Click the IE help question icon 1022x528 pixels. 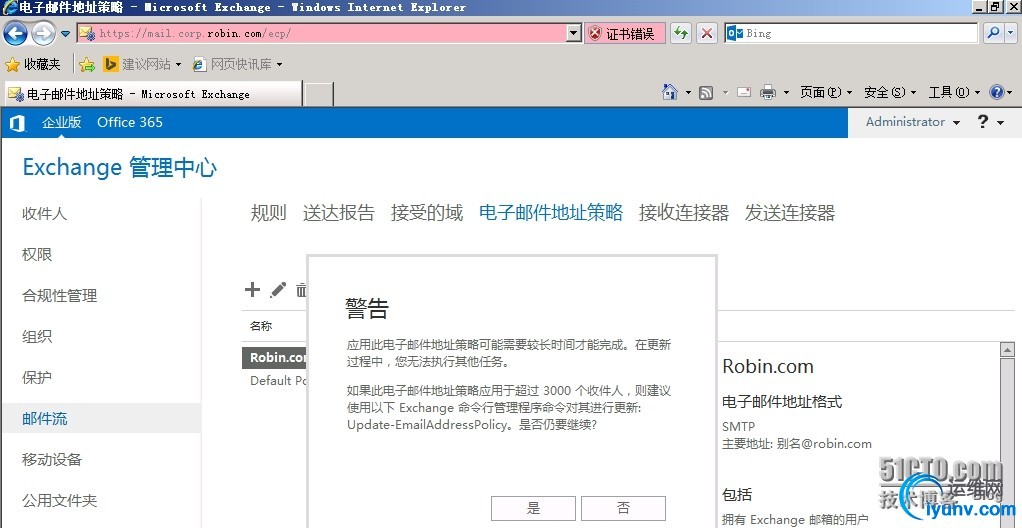point(996,92)
